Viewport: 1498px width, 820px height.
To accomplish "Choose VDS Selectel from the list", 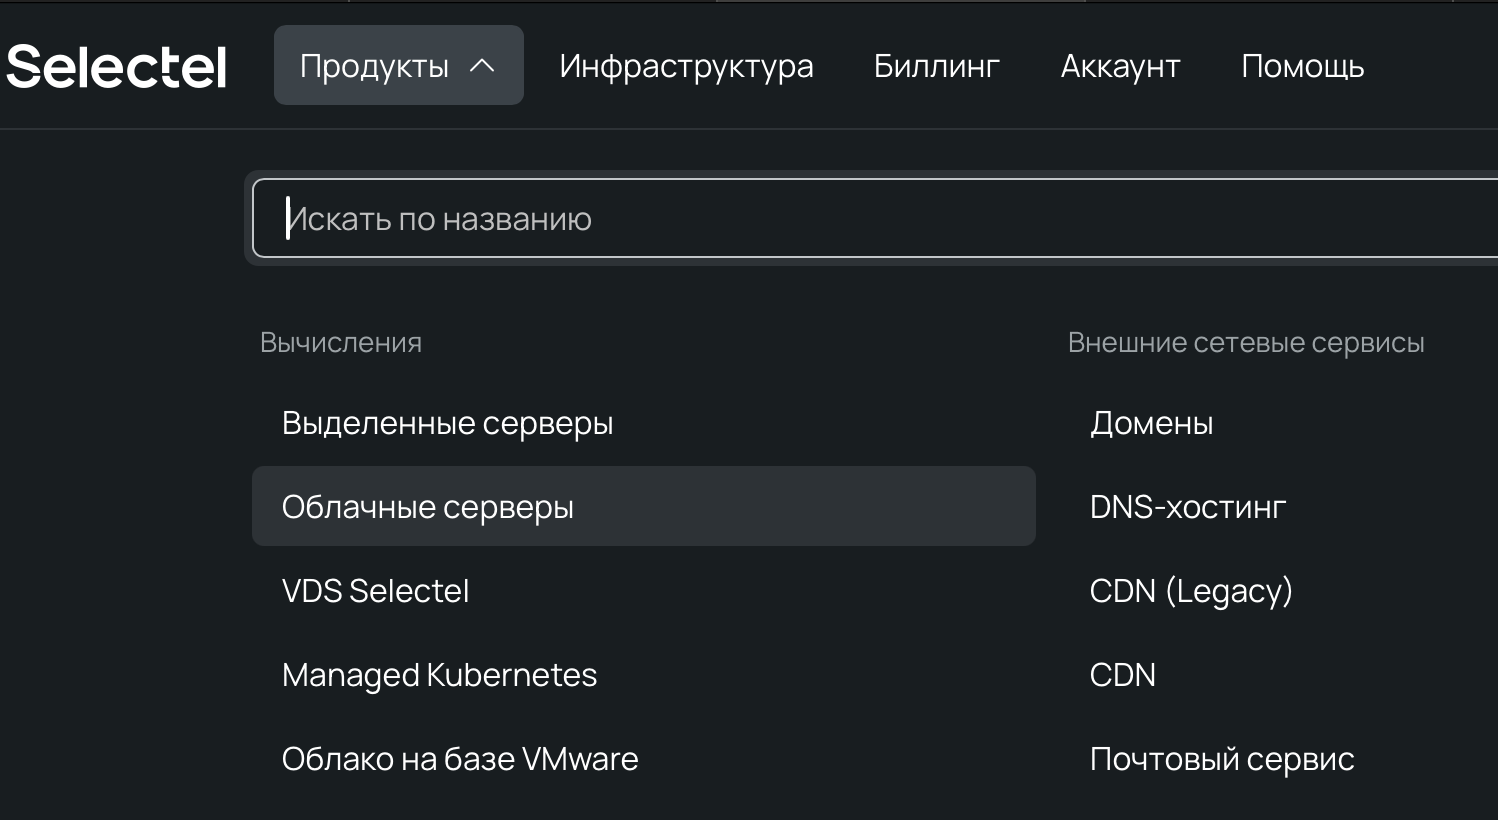I will (x=644, y=590).
